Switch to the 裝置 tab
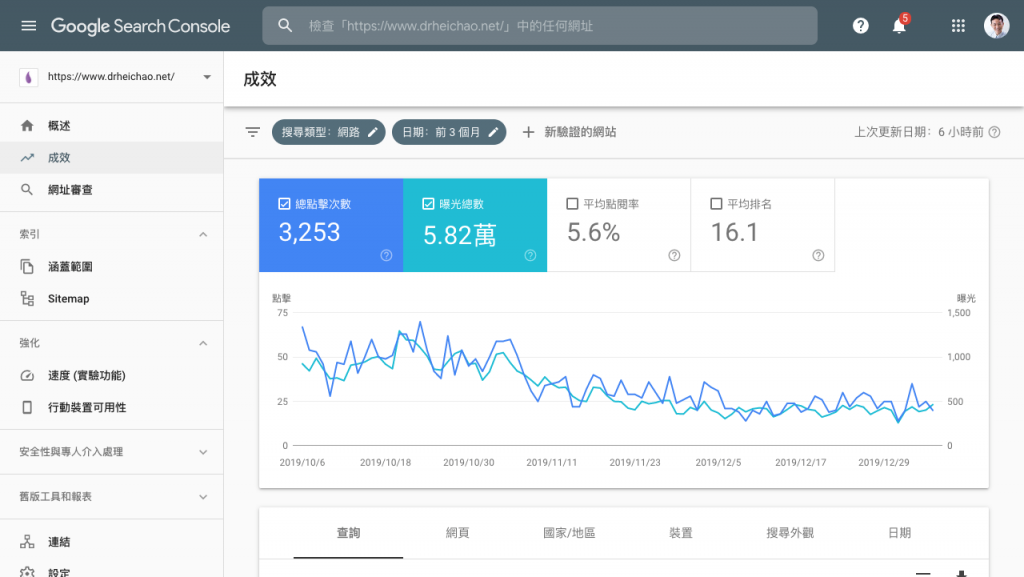Viewport: 1024px width, 577px height. [680, 533]
